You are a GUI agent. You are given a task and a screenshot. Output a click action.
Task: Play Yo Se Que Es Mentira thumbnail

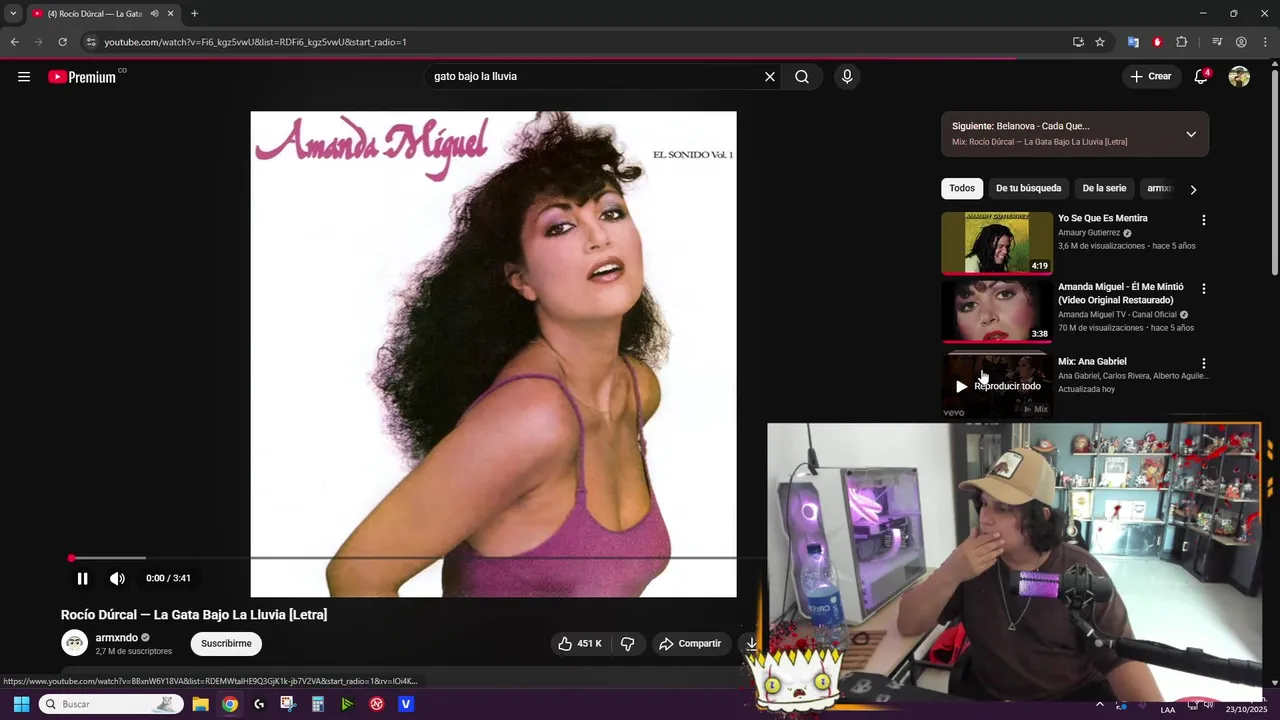(997, 242)
